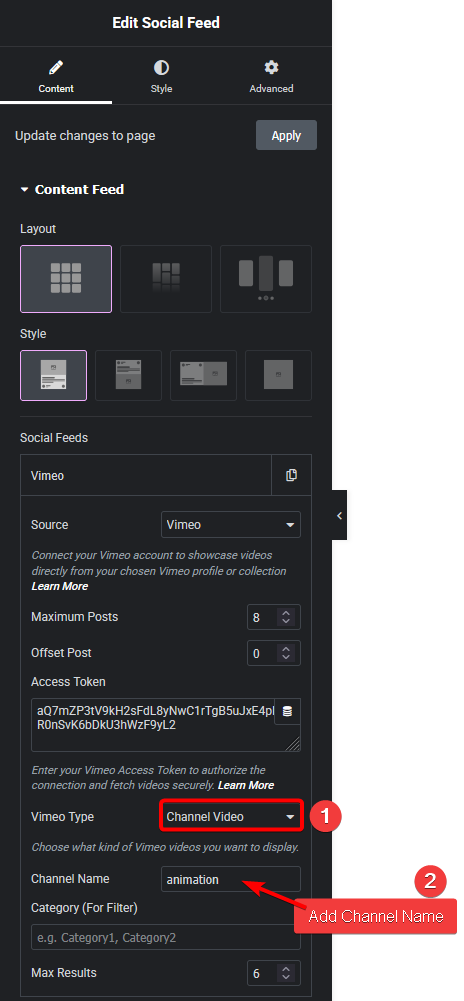Duplicate the Vimeo feed item
This screenshot has width=464, height=1001.
292,476
